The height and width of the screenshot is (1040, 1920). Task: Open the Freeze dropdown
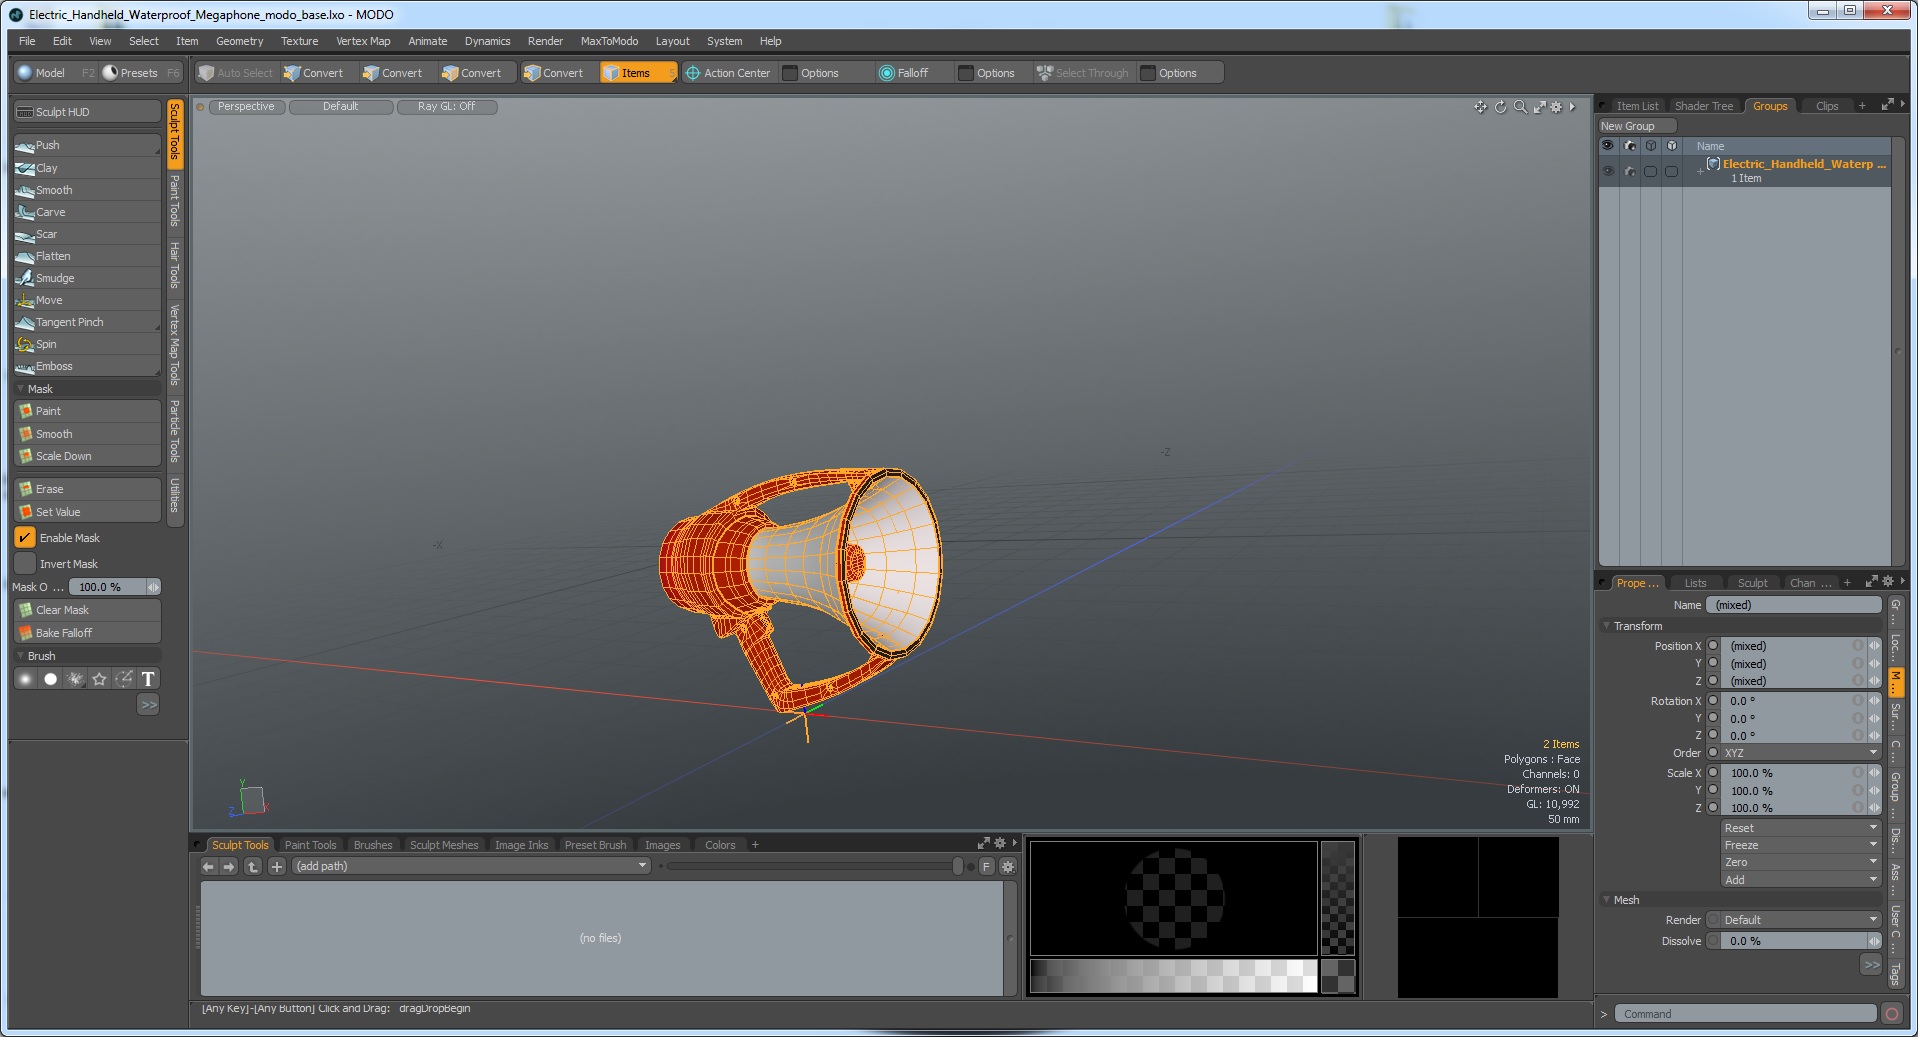tap(1802, 845)
